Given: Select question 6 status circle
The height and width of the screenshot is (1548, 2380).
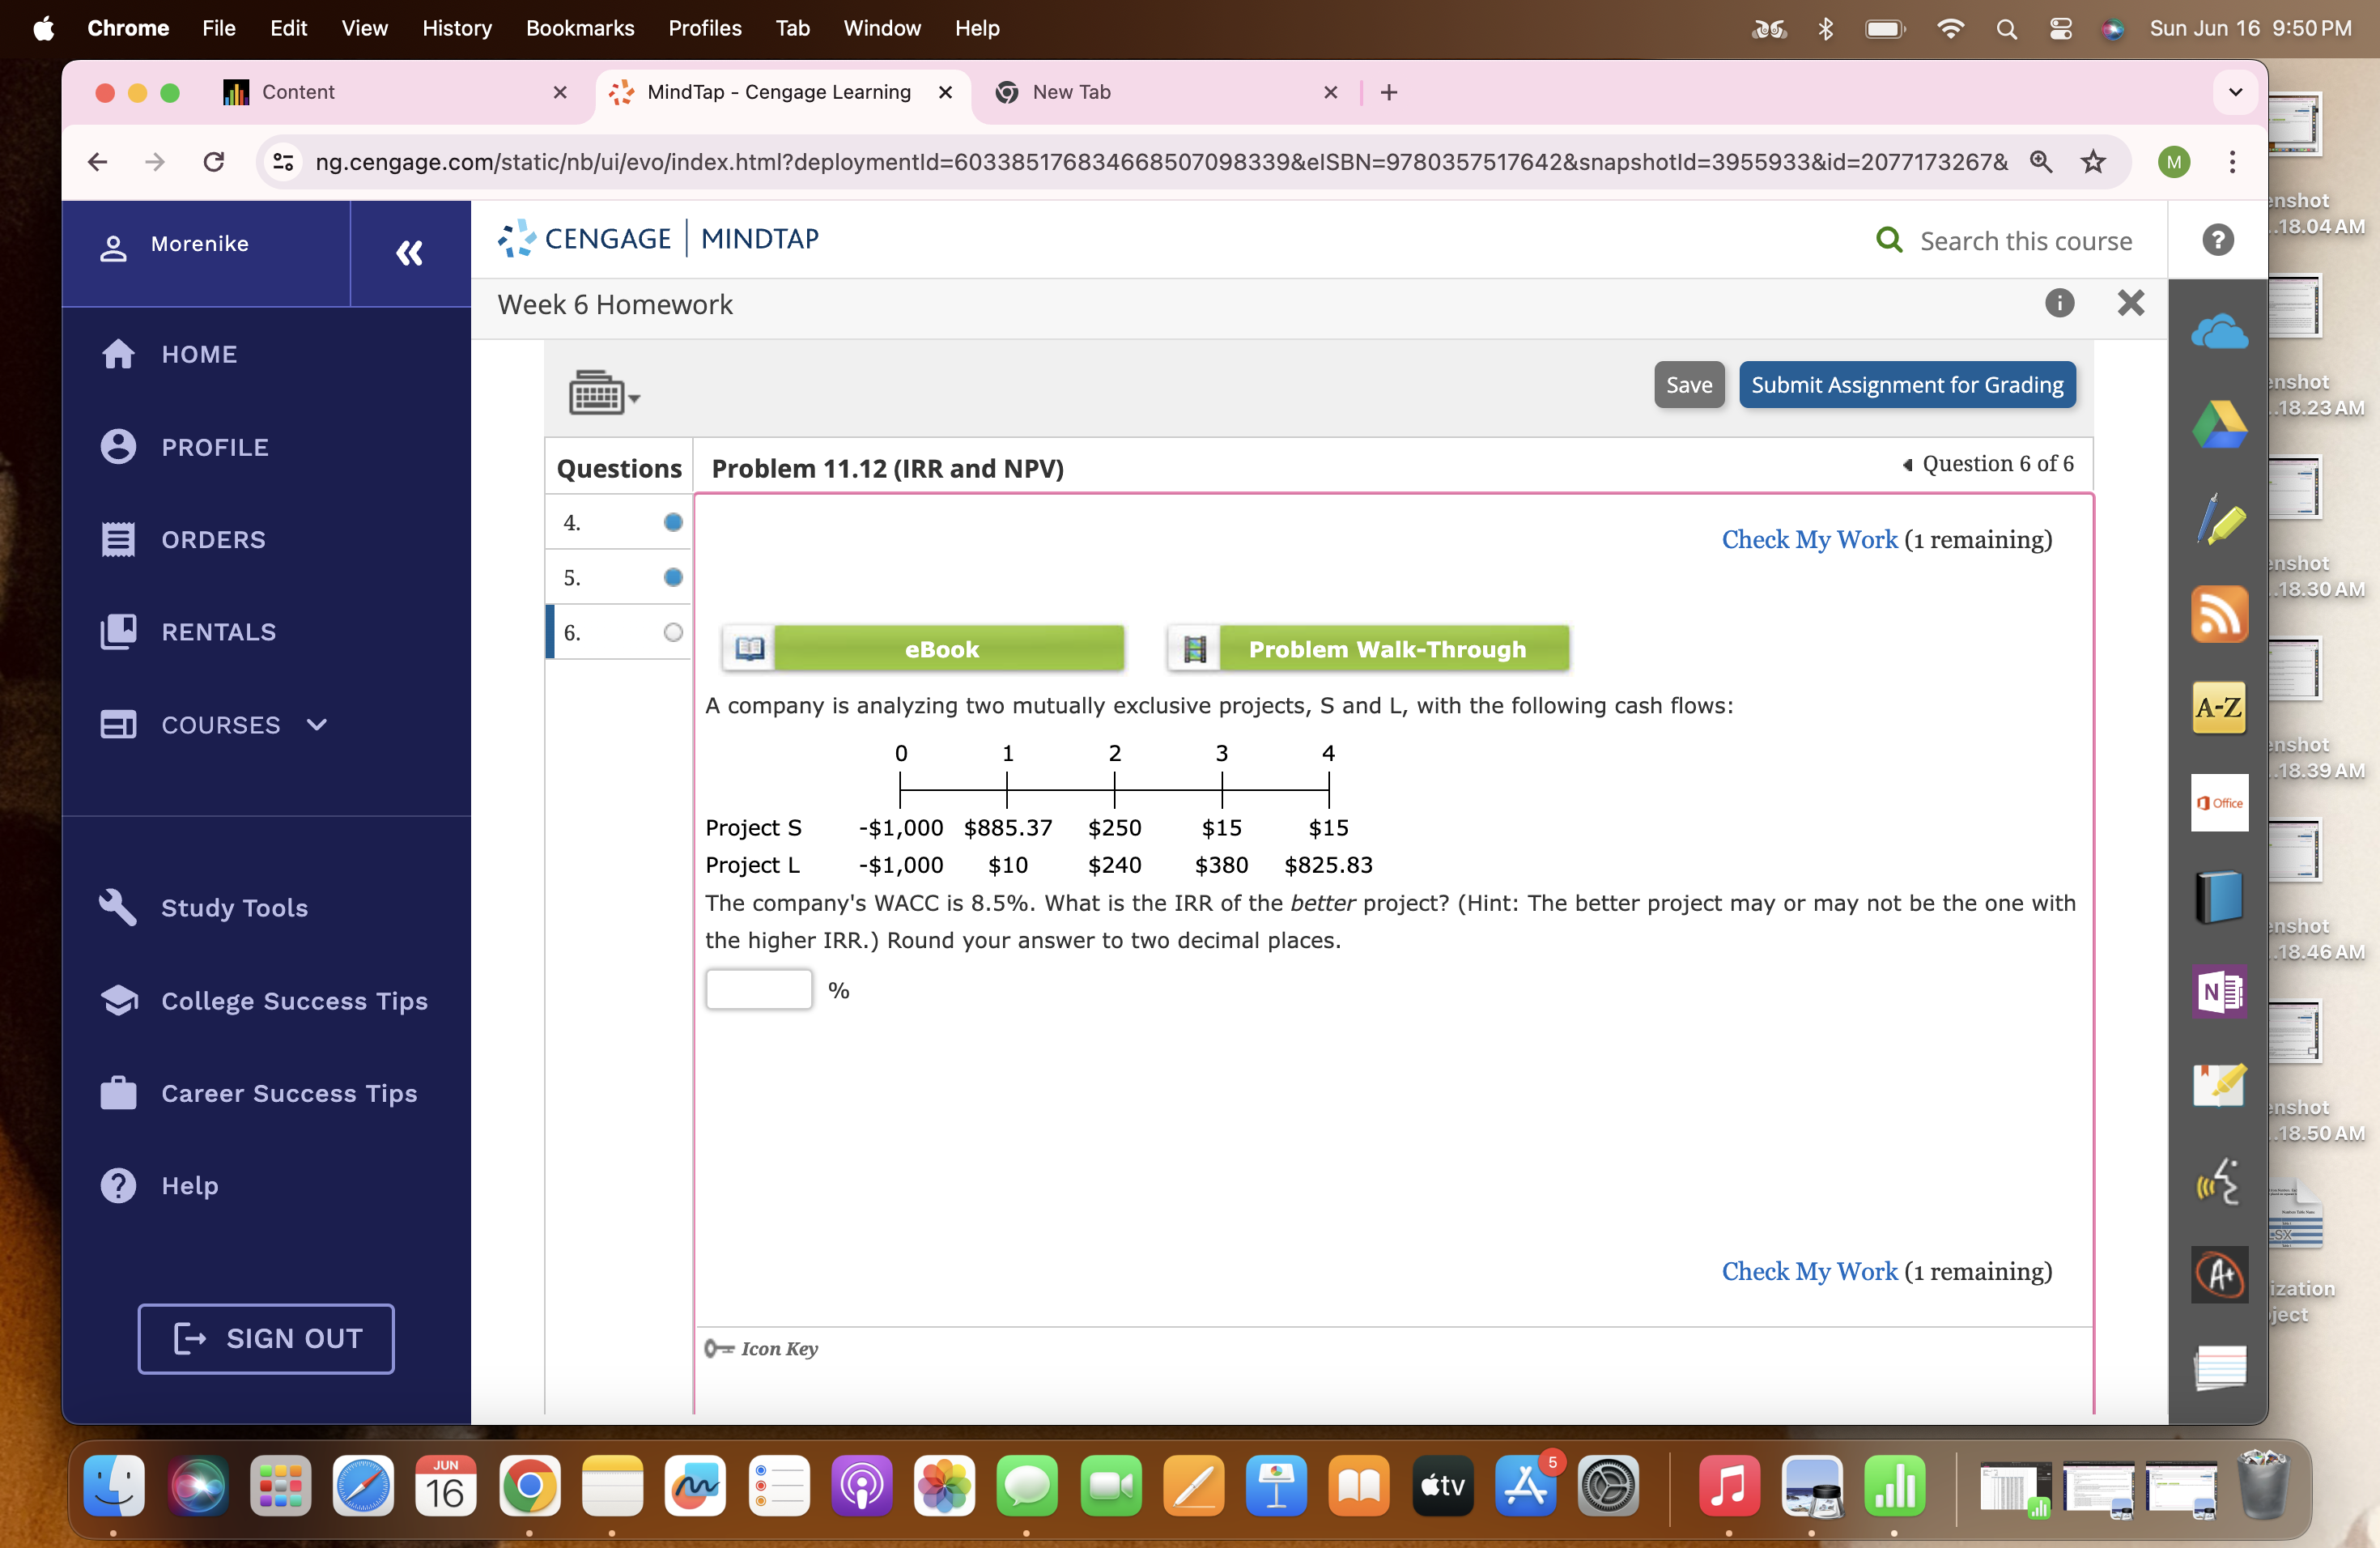Looking at the screenshot, I should tap(672, 631).
